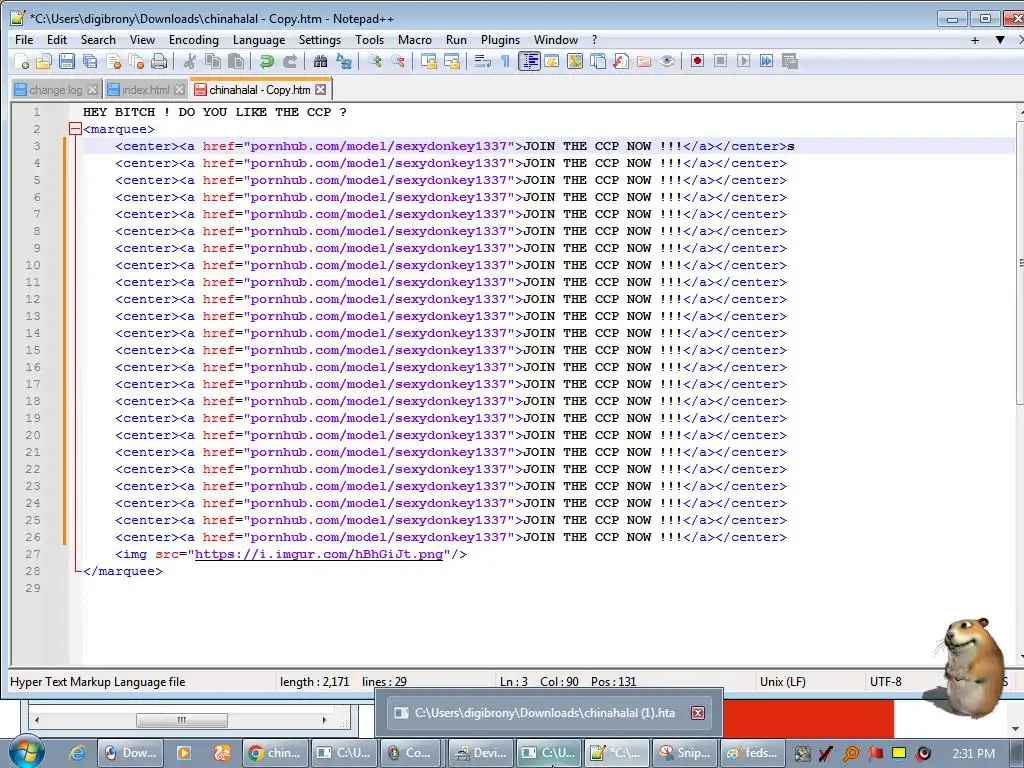Viewport: 1024px width, 768px height.
Task: Click the clock showing 2:31 PM
Action: [973, 753]
